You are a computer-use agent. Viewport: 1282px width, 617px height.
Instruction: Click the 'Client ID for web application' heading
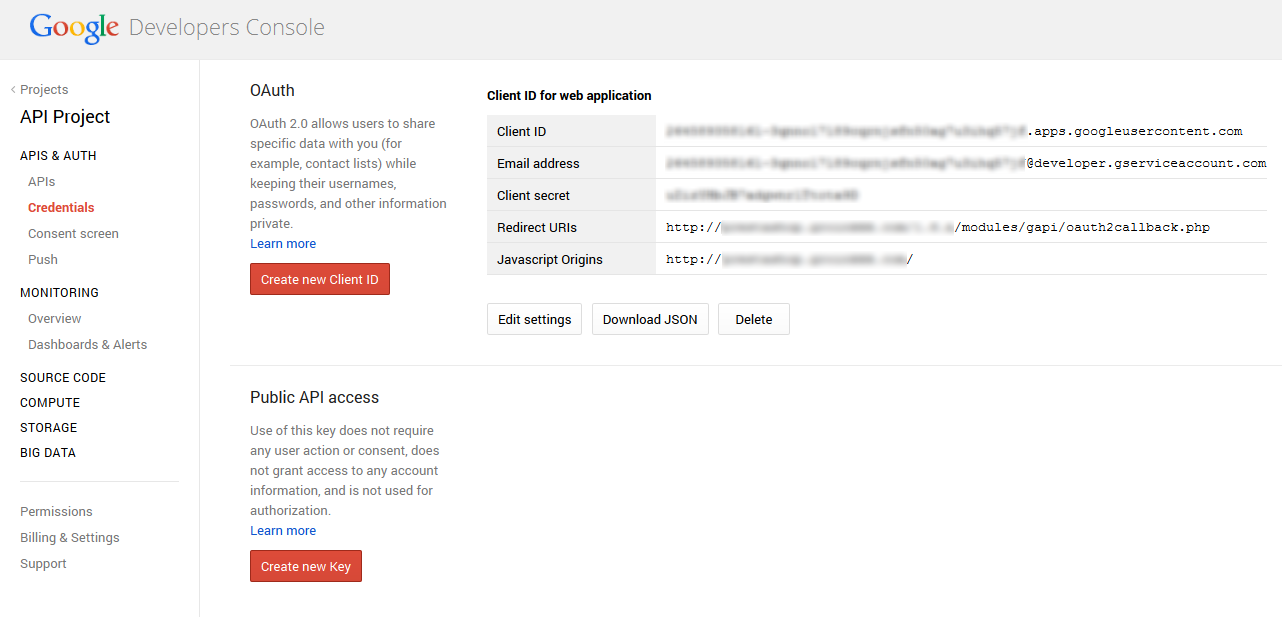coord(569,96)
